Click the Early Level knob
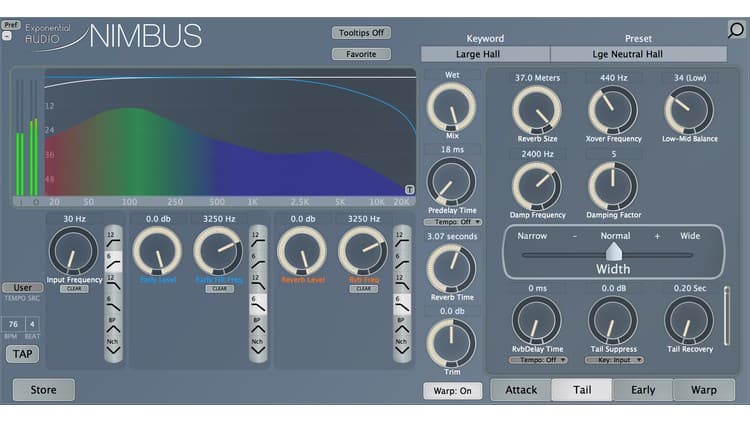Screen dimensions: 750x422 coord(157,250)
